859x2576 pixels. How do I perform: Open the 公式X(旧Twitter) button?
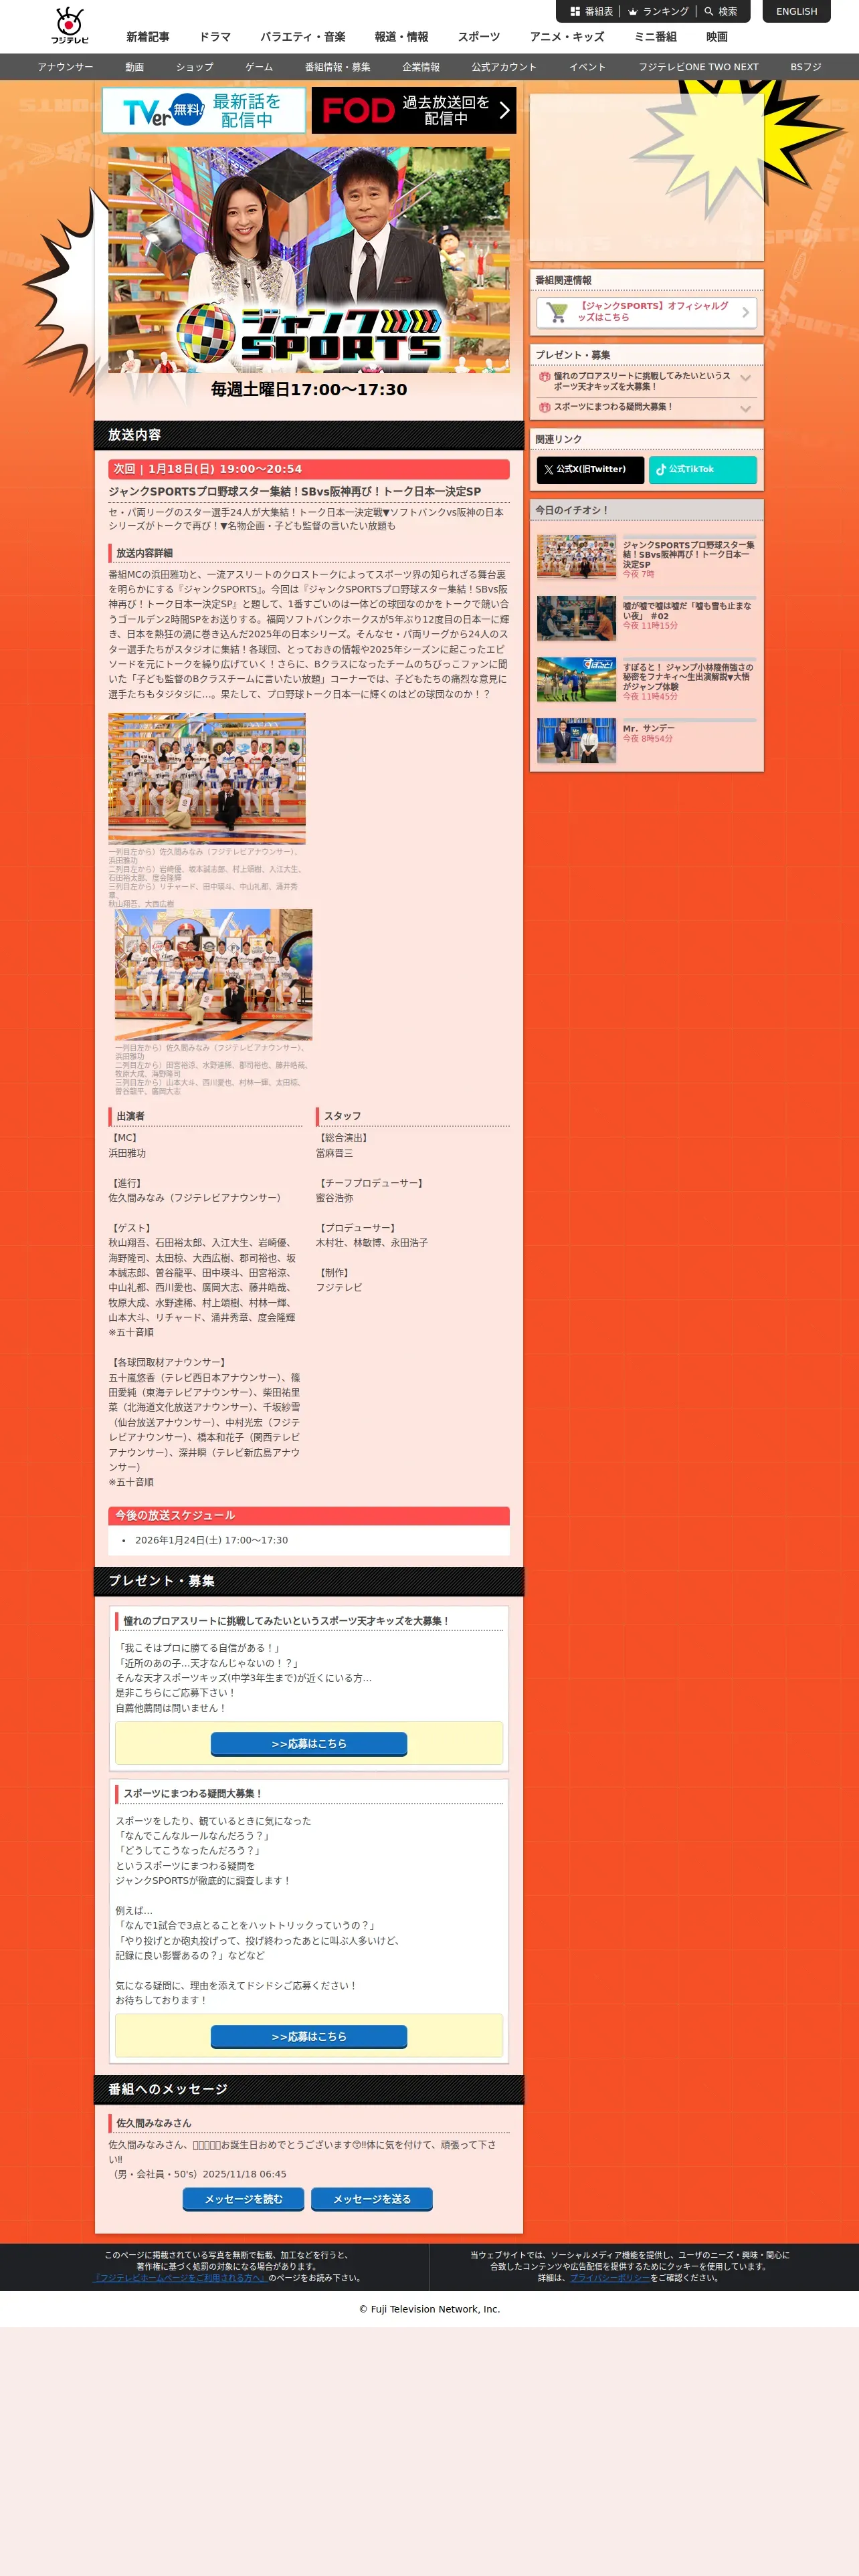(x=590, y=469)
